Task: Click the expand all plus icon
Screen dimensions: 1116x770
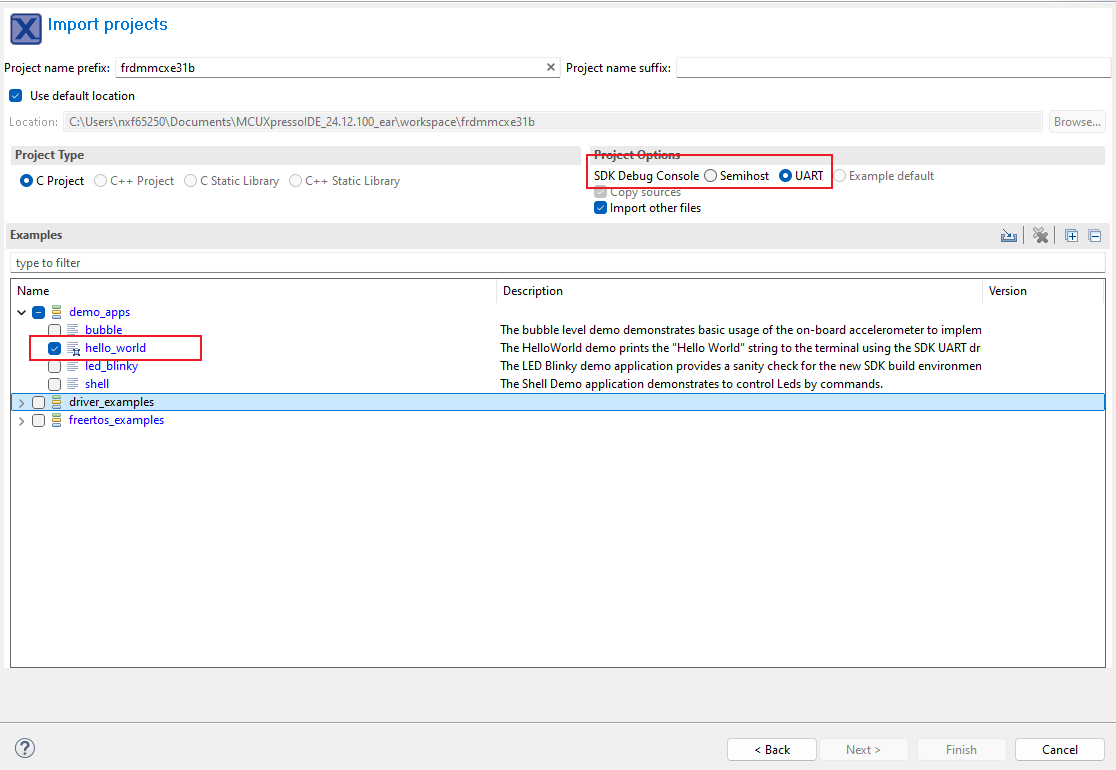Action: (1071, 236)
